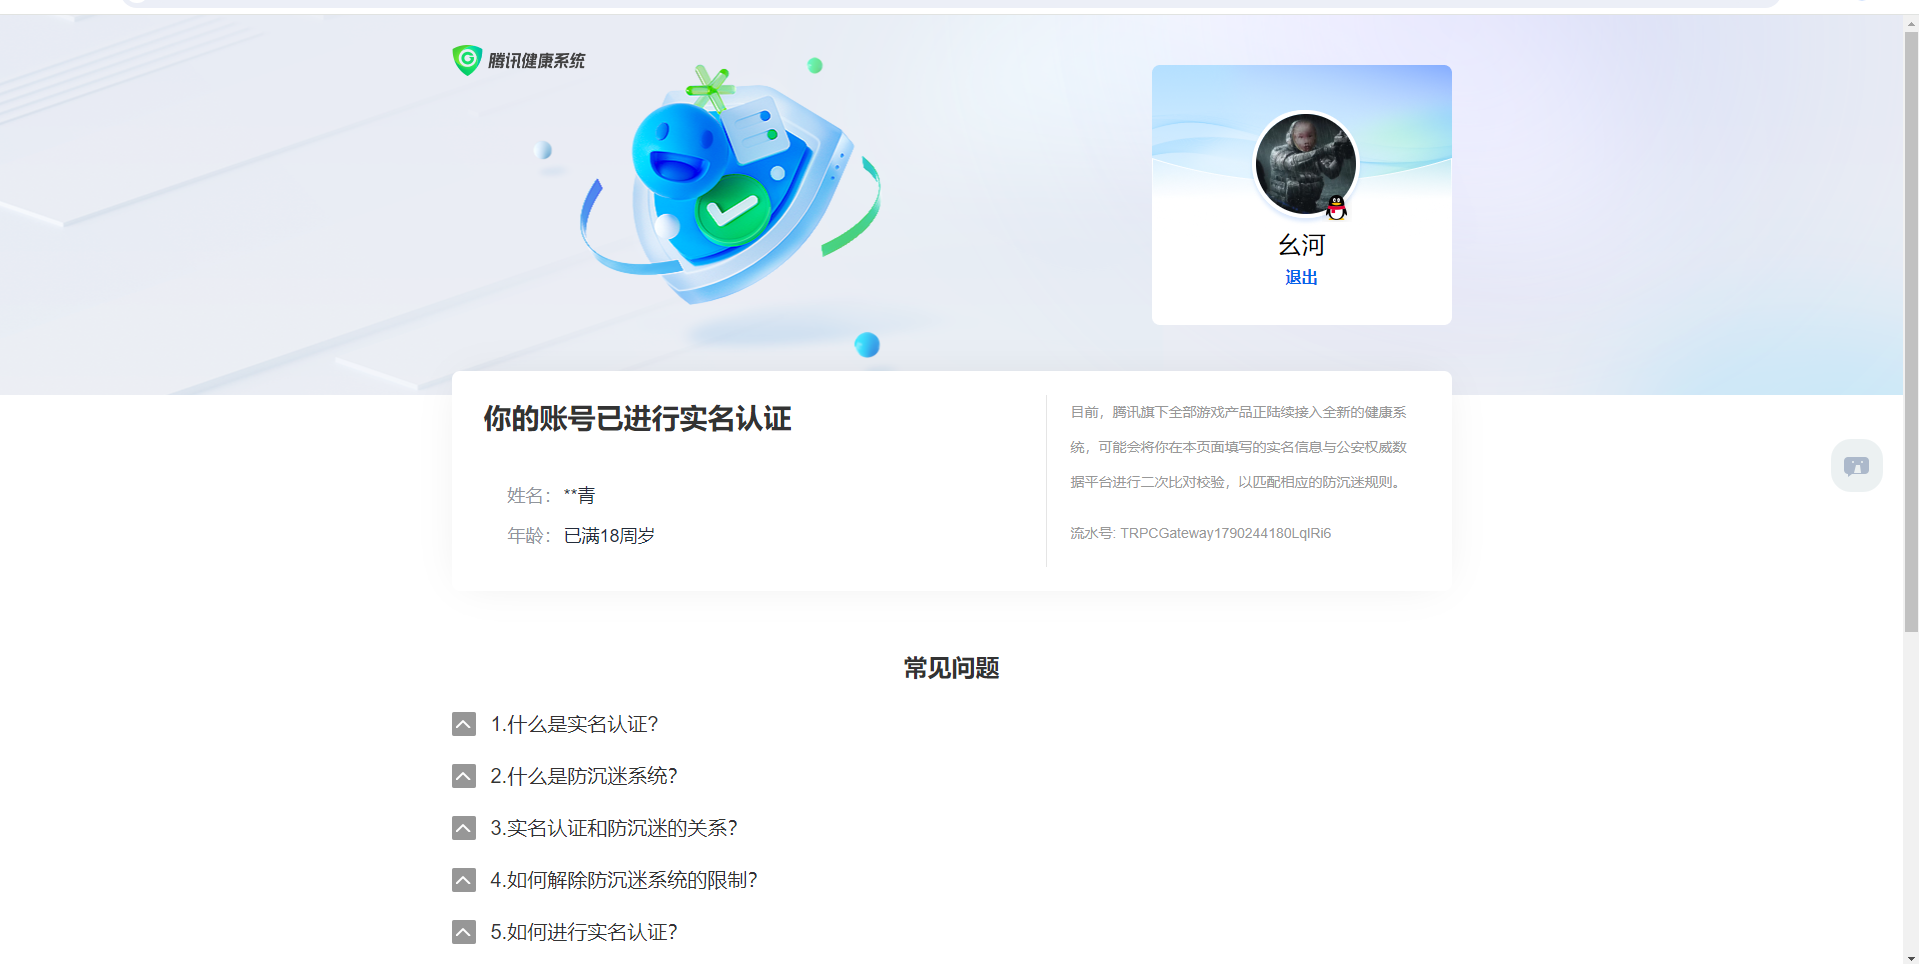Open the floating customer service chat icon
The width and height of the screenshot is (1919, 964).
coord(1856,466)
